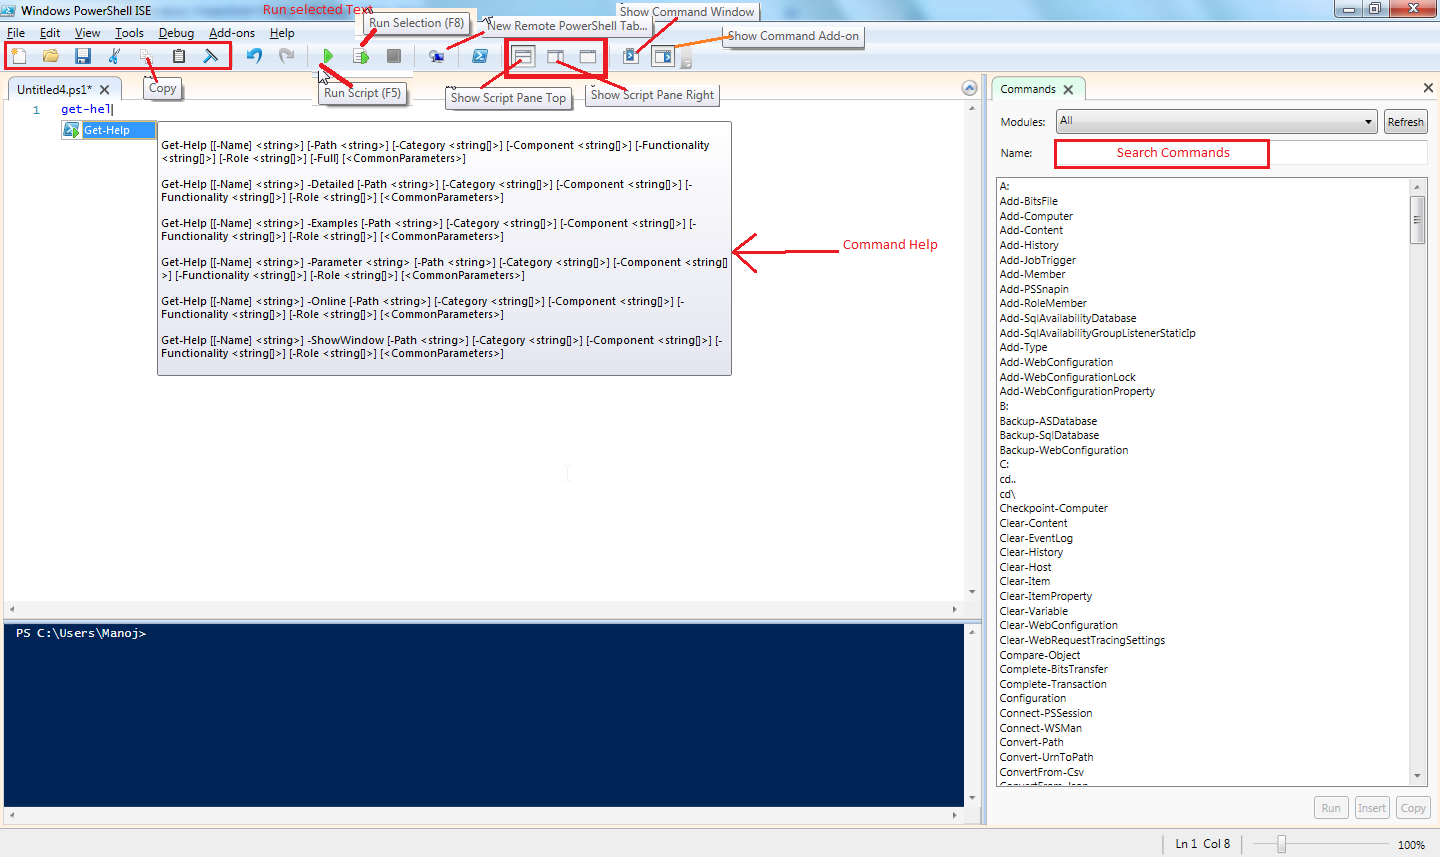1440x857 pixels.
Task: Collapse script pane with round chevron button
Action: [x=969, y=88]
